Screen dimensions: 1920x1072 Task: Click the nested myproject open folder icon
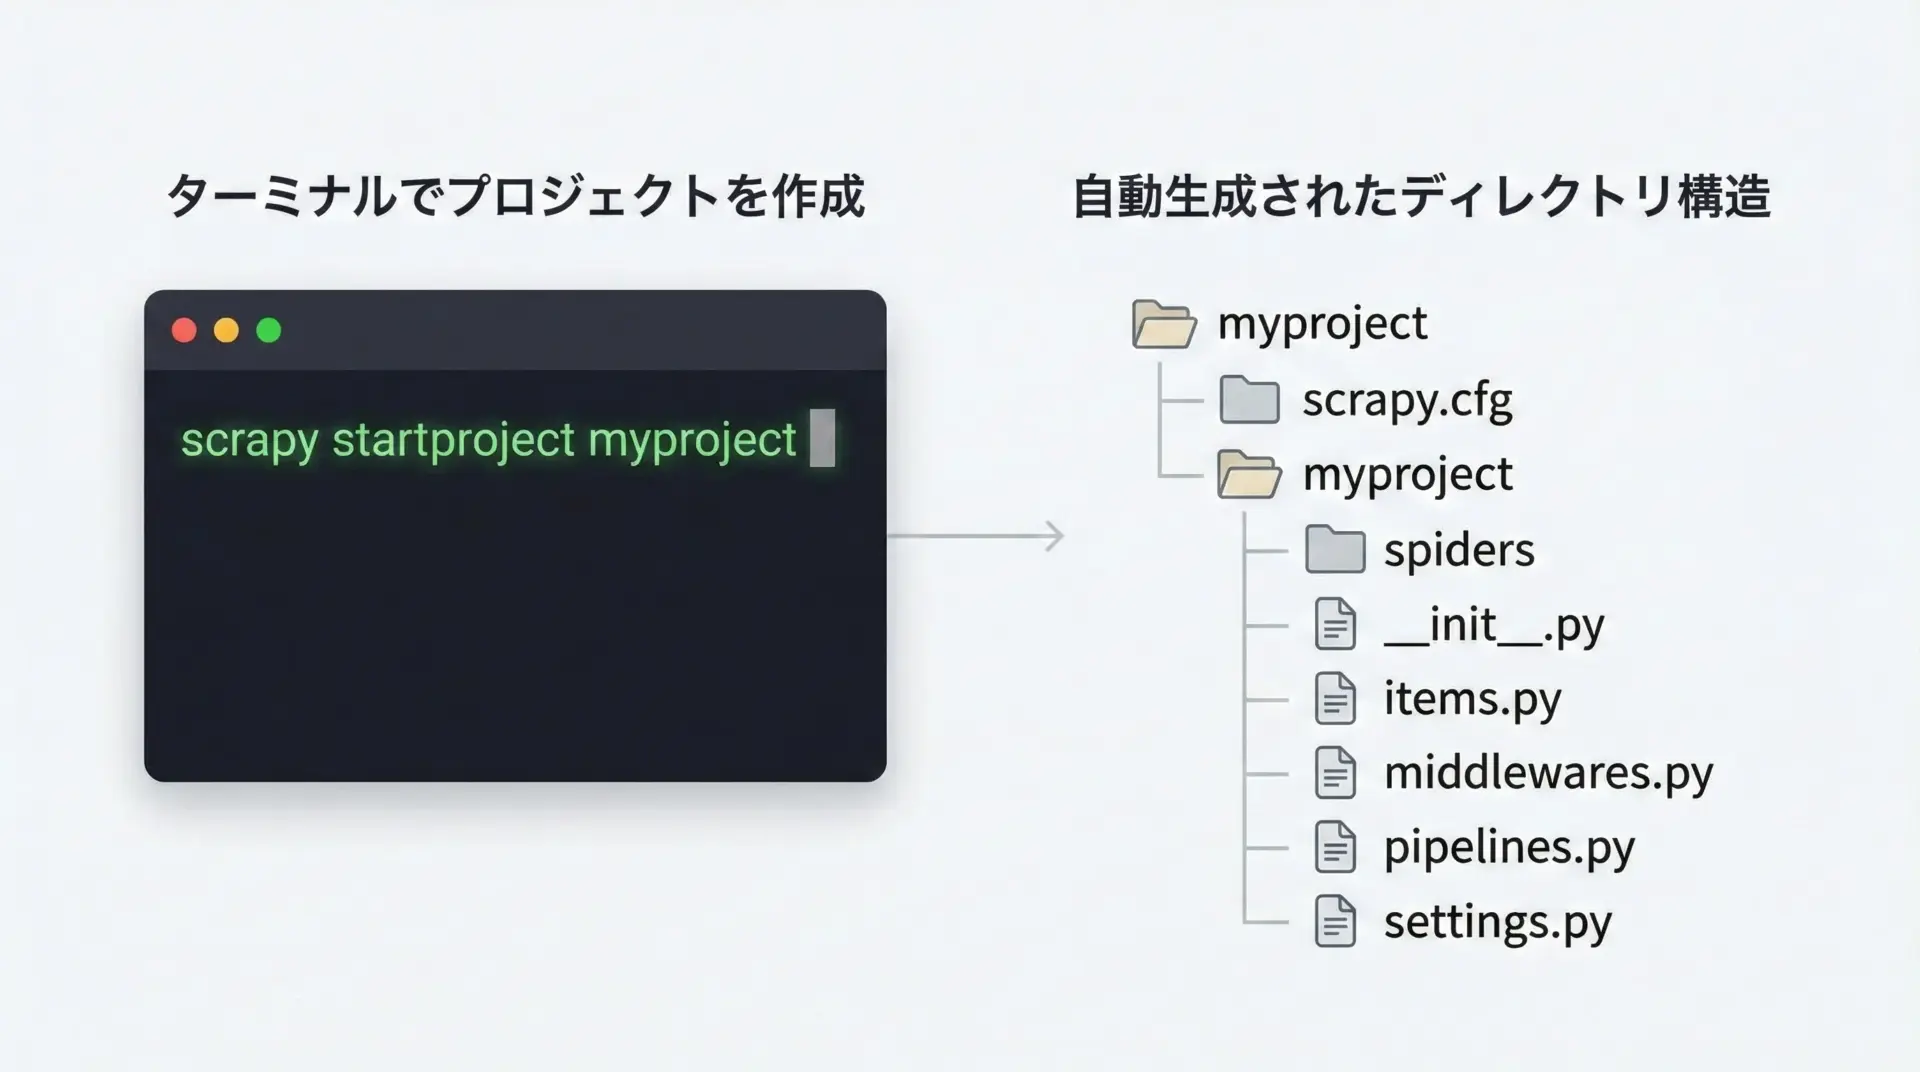[1248, 474]
